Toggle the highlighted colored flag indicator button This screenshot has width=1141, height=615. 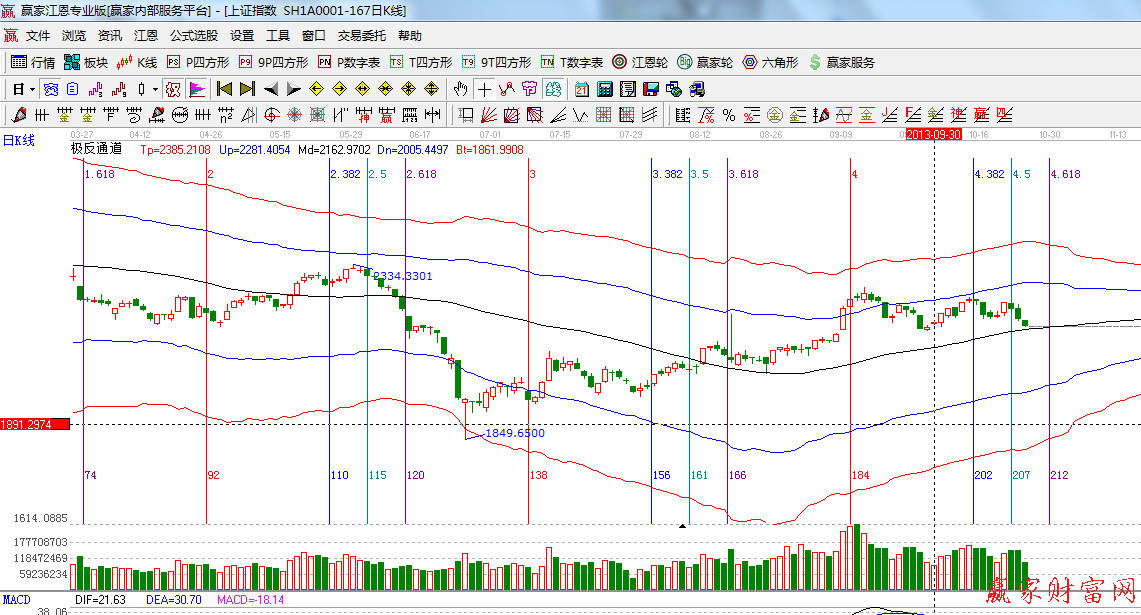196,89
